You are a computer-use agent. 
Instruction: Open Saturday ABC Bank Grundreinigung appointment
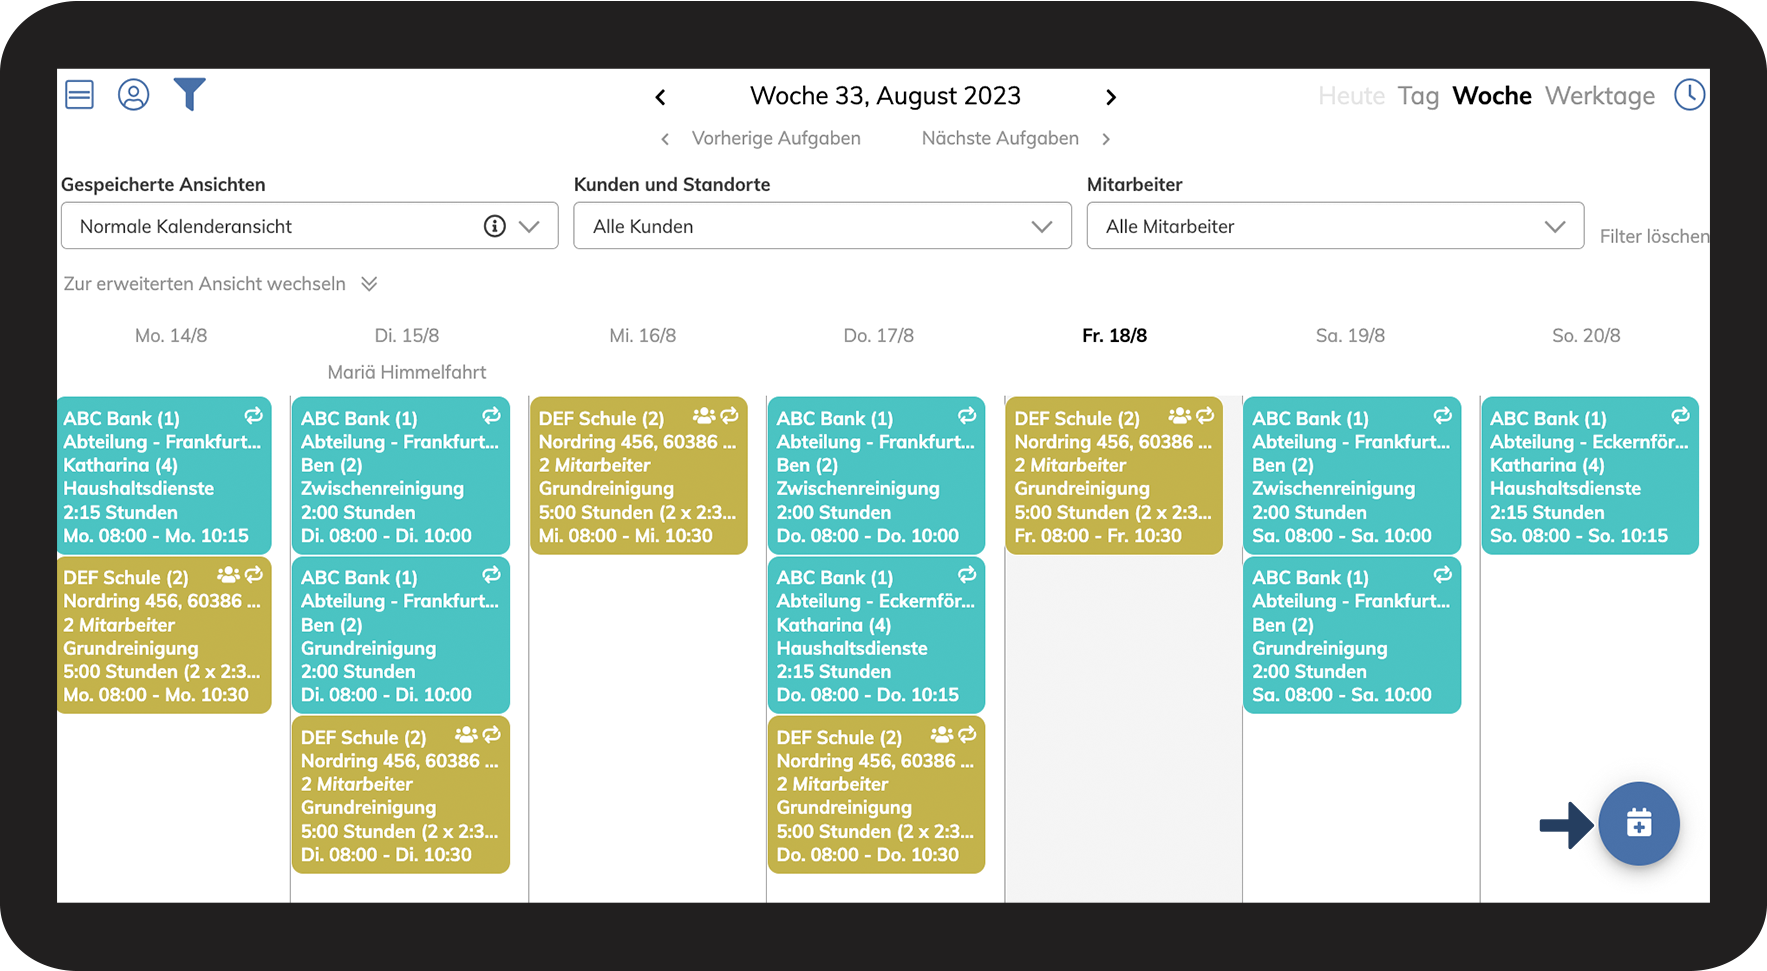tap(1352, 635)
